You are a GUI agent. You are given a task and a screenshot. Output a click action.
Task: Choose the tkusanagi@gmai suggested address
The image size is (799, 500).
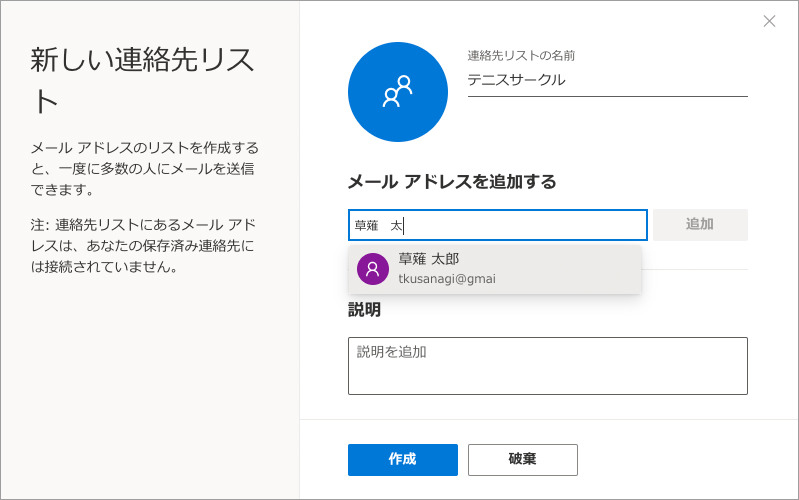(447, 278)
